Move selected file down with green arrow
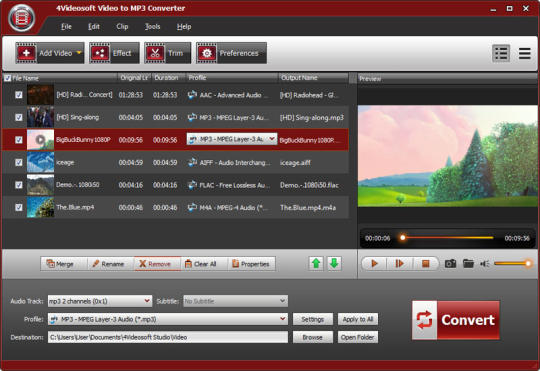The image size is (540, 371). click(x=334, y=264)
